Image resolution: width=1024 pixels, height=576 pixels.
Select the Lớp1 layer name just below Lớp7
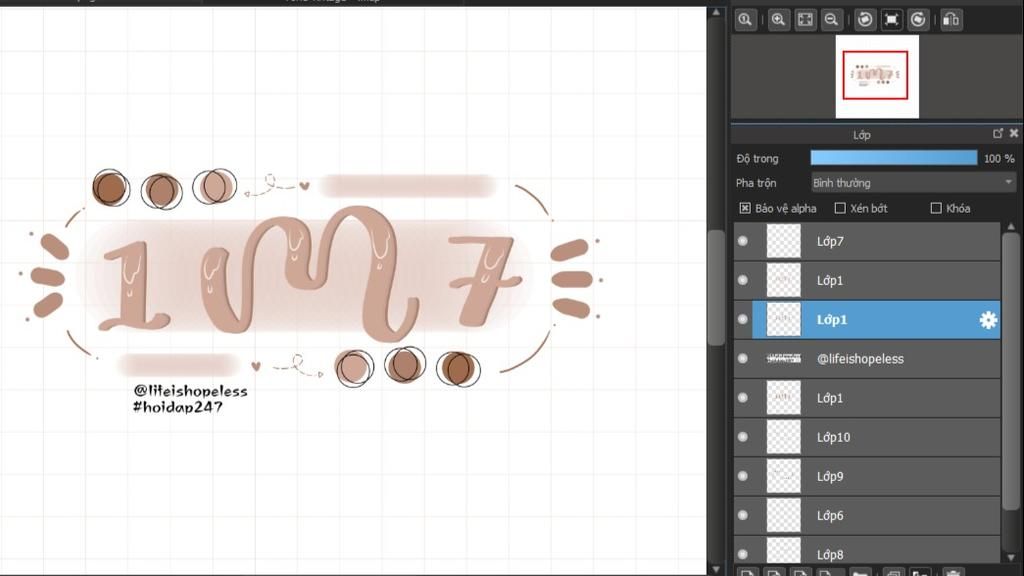coord(830,281)
